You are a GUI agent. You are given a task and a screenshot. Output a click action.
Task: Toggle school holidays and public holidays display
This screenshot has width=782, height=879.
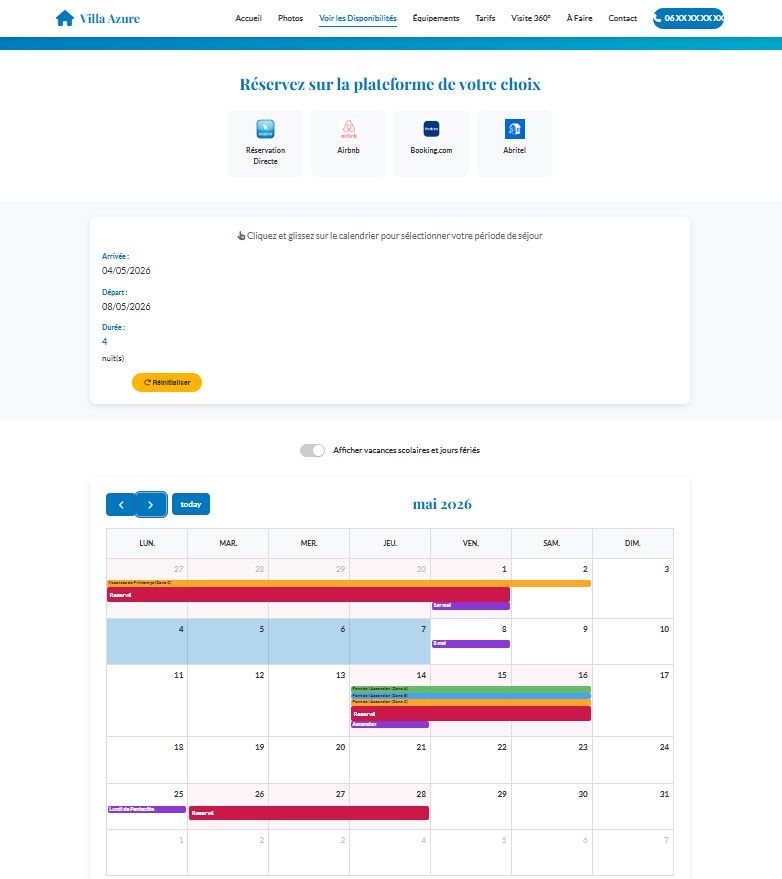tap(312, 450)
